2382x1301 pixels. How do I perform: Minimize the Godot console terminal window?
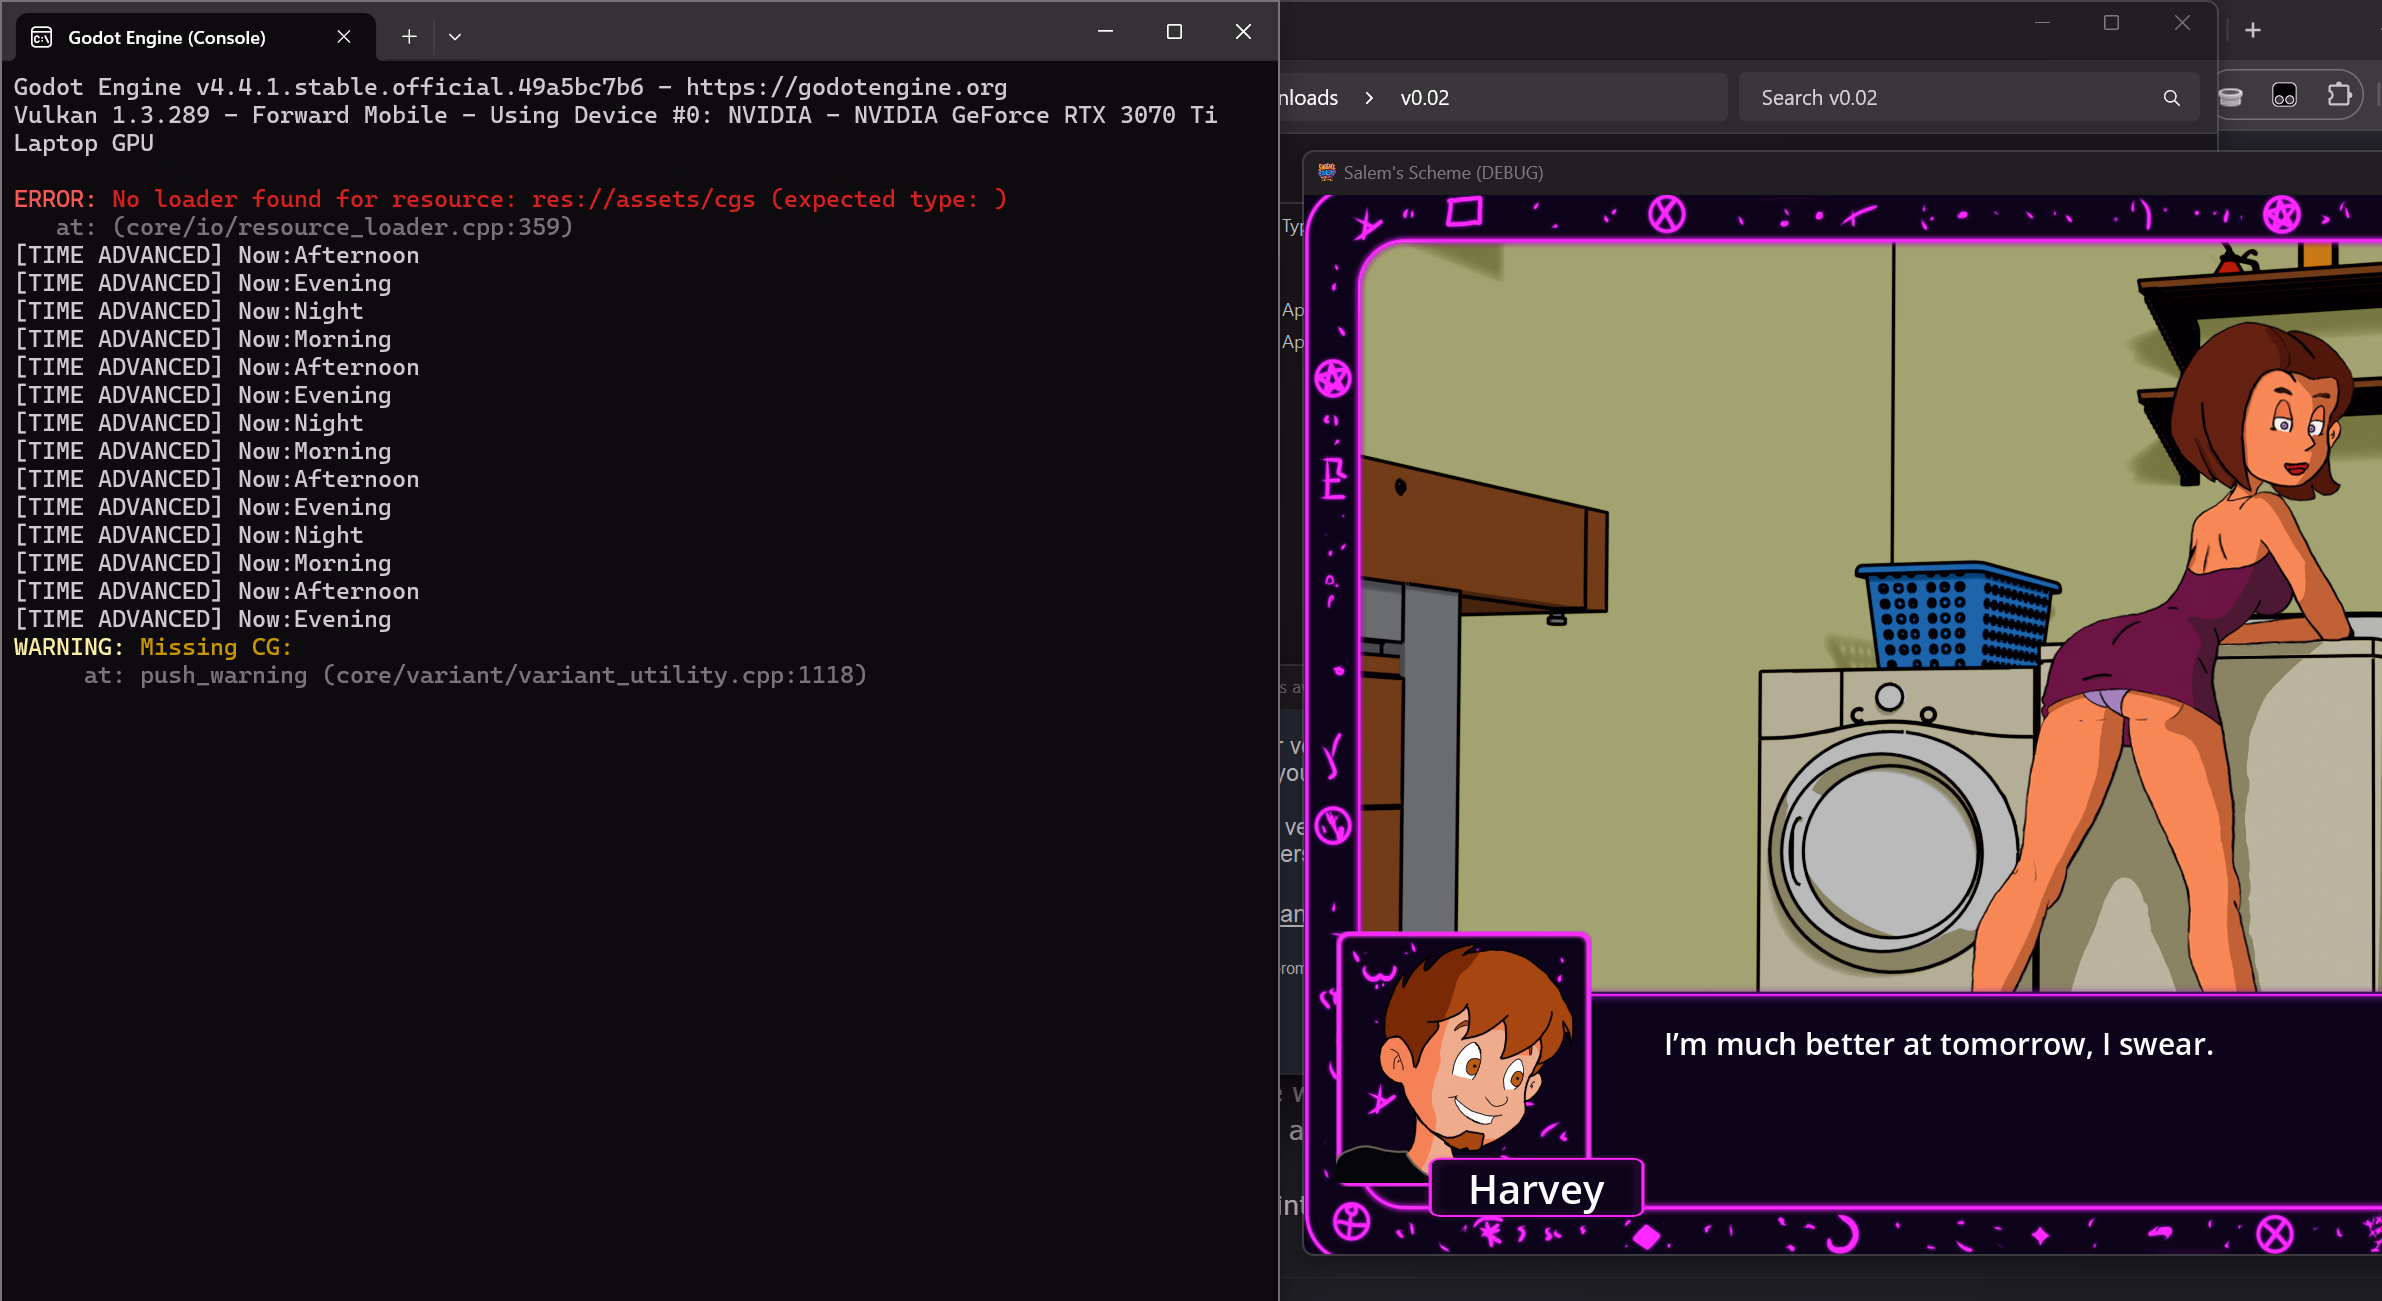pos(1105,32)
